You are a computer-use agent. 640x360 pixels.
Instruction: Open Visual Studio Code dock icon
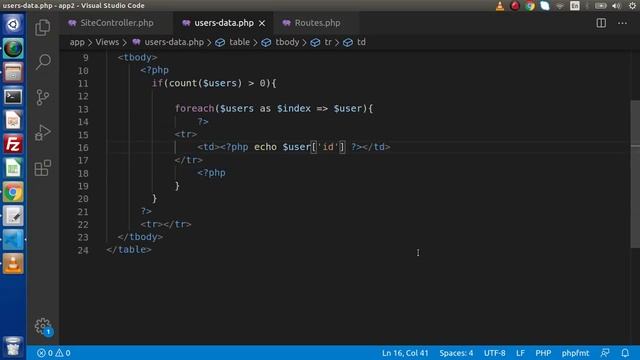point(13,240)
